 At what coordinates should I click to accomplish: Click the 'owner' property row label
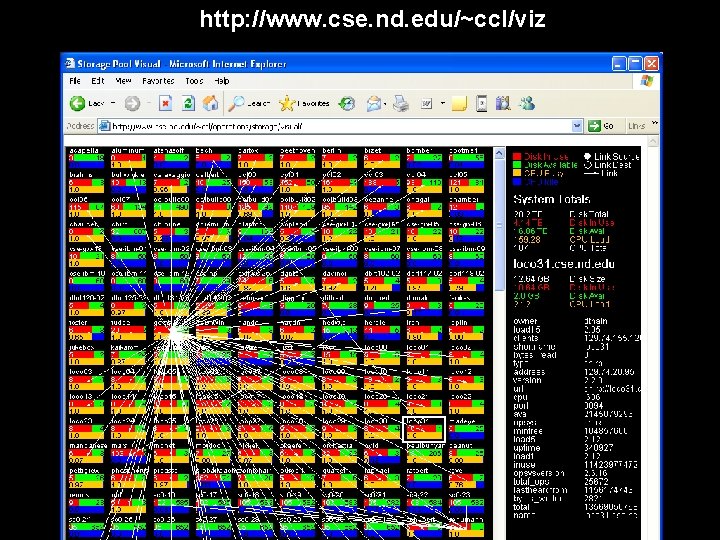pyautogui.click(x=525, y=321)
